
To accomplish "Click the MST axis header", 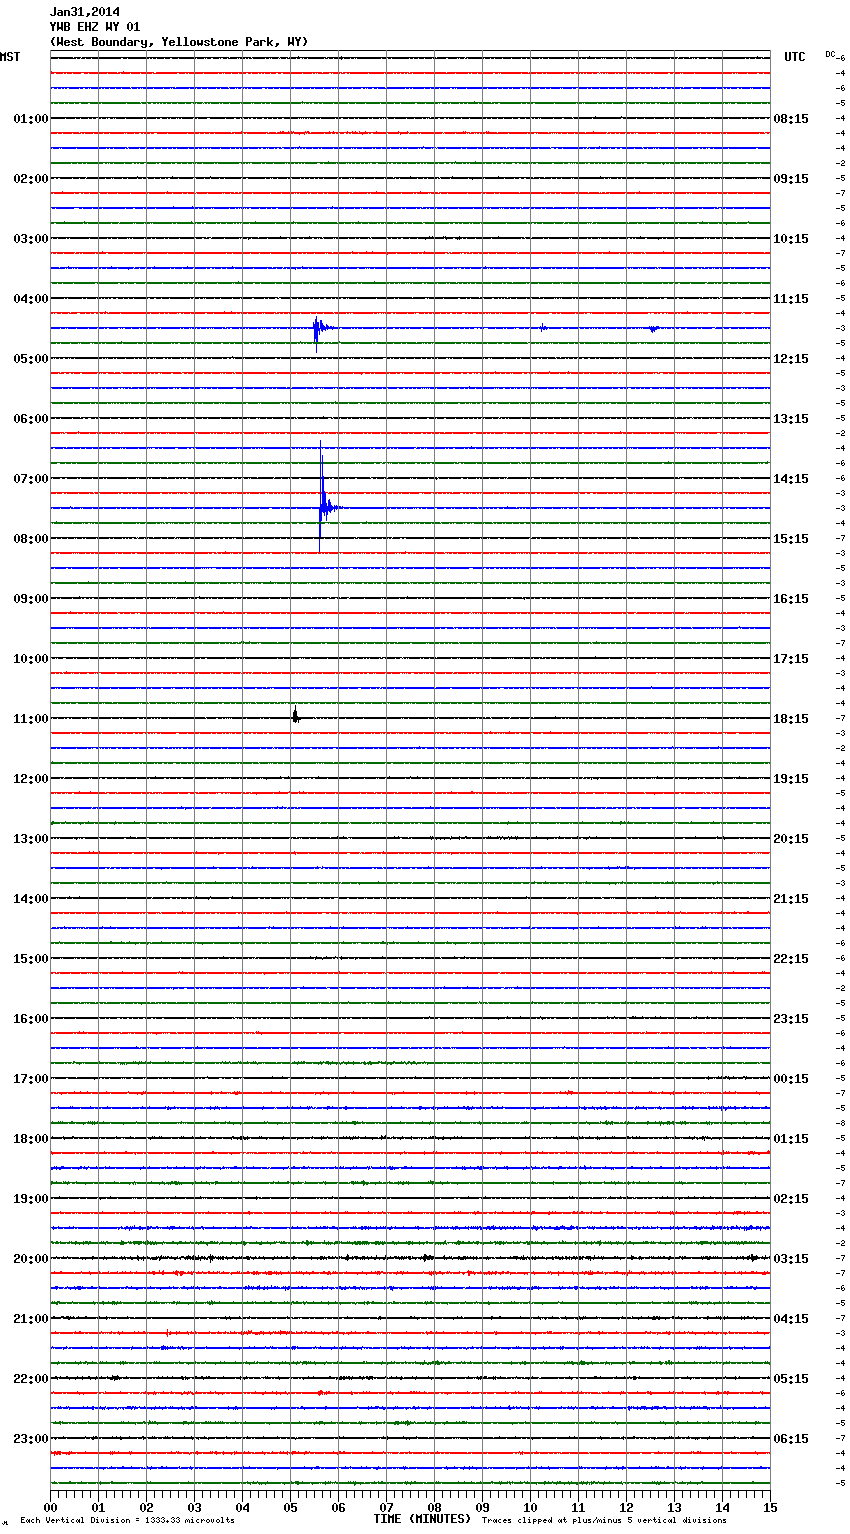I will point(10,57).
